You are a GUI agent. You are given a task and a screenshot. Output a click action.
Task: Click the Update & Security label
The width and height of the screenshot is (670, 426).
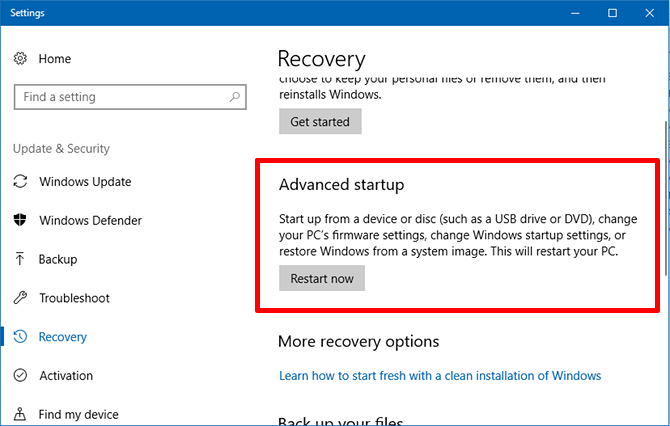[x=61, y=148]
